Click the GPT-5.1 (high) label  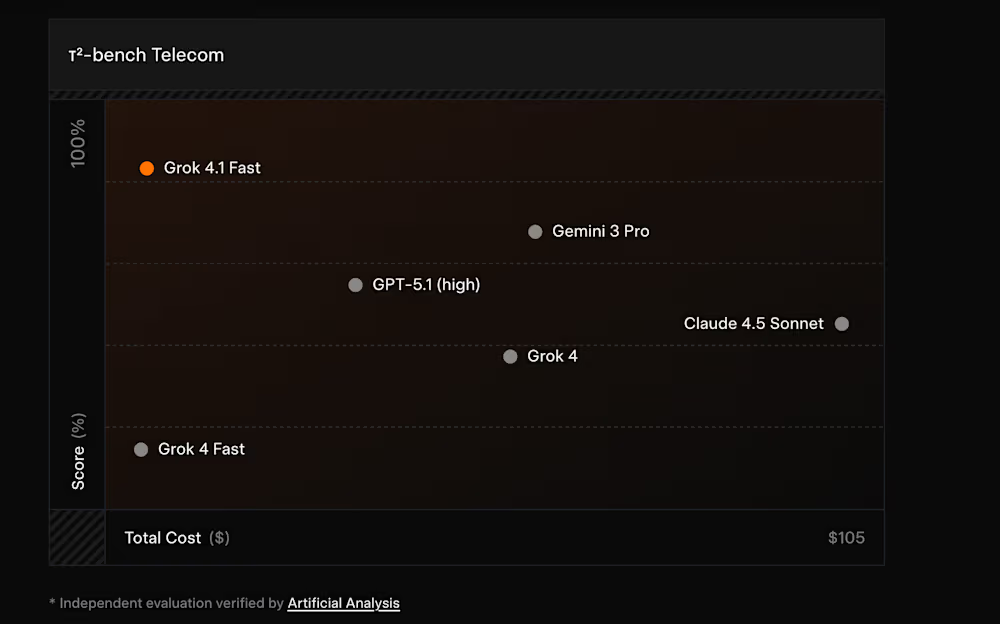[426, 285]
